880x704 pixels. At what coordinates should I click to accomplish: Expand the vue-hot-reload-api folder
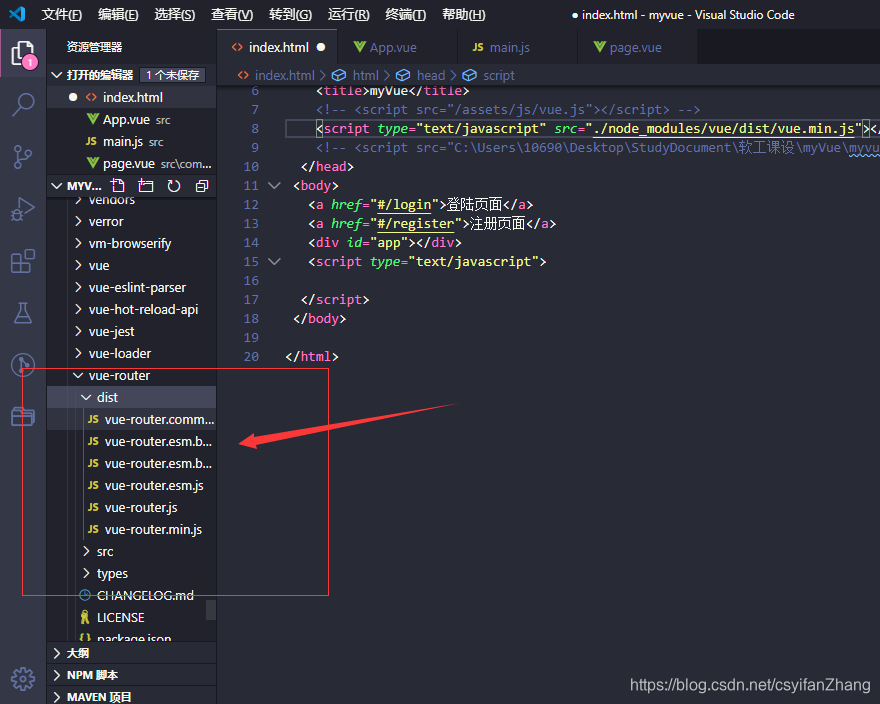click(x=131, y=309)
